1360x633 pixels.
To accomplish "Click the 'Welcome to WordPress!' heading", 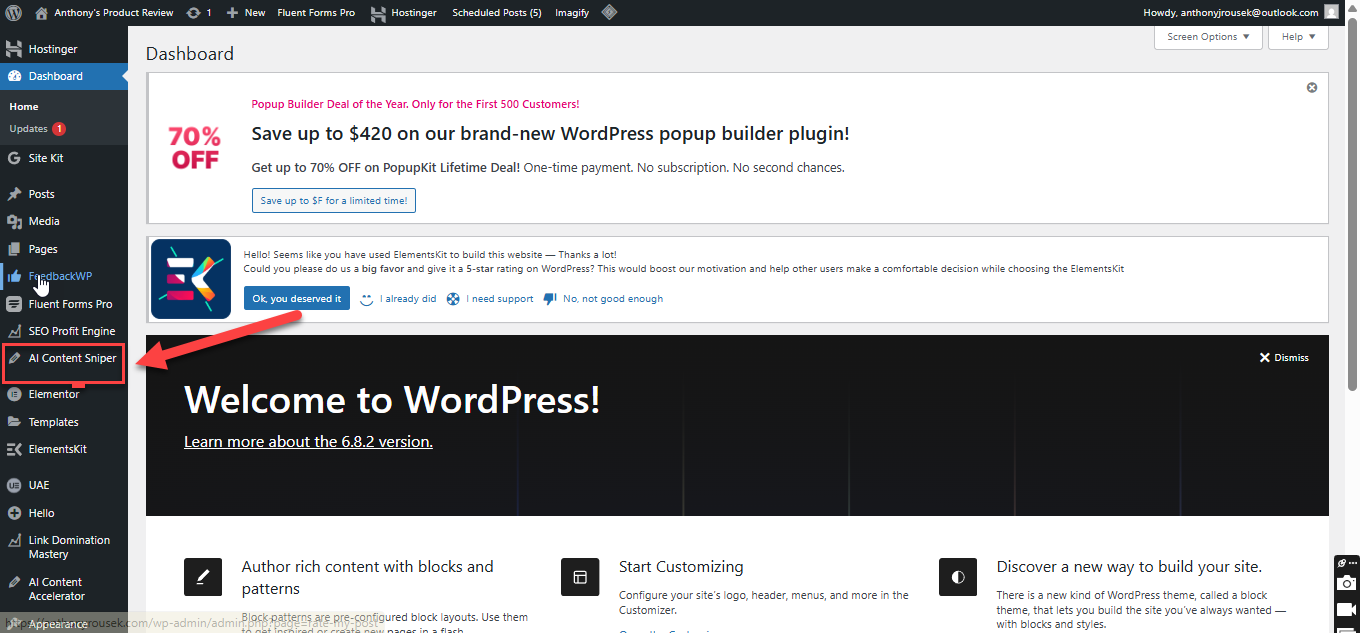I will (x=392, y=400).
